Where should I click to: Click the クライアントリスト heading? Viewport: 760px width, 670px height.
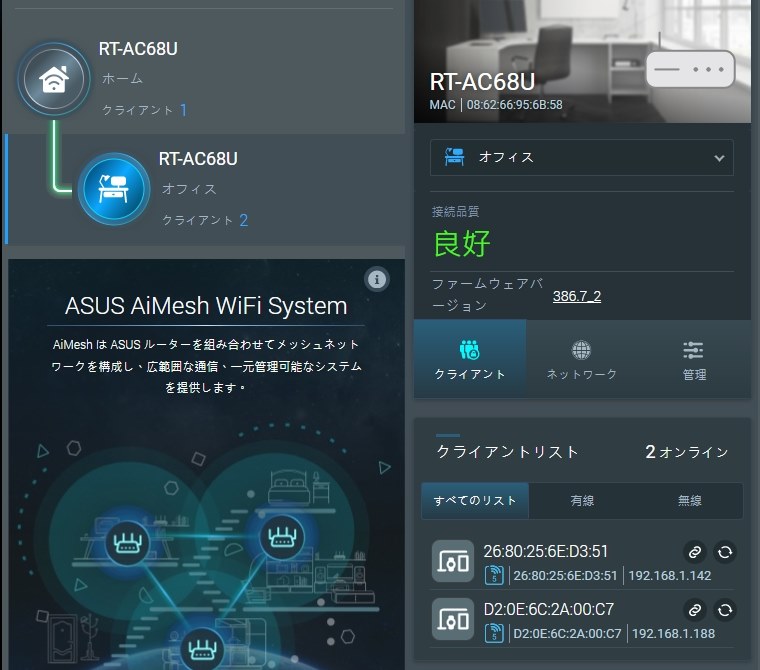[x=507, y=452]
